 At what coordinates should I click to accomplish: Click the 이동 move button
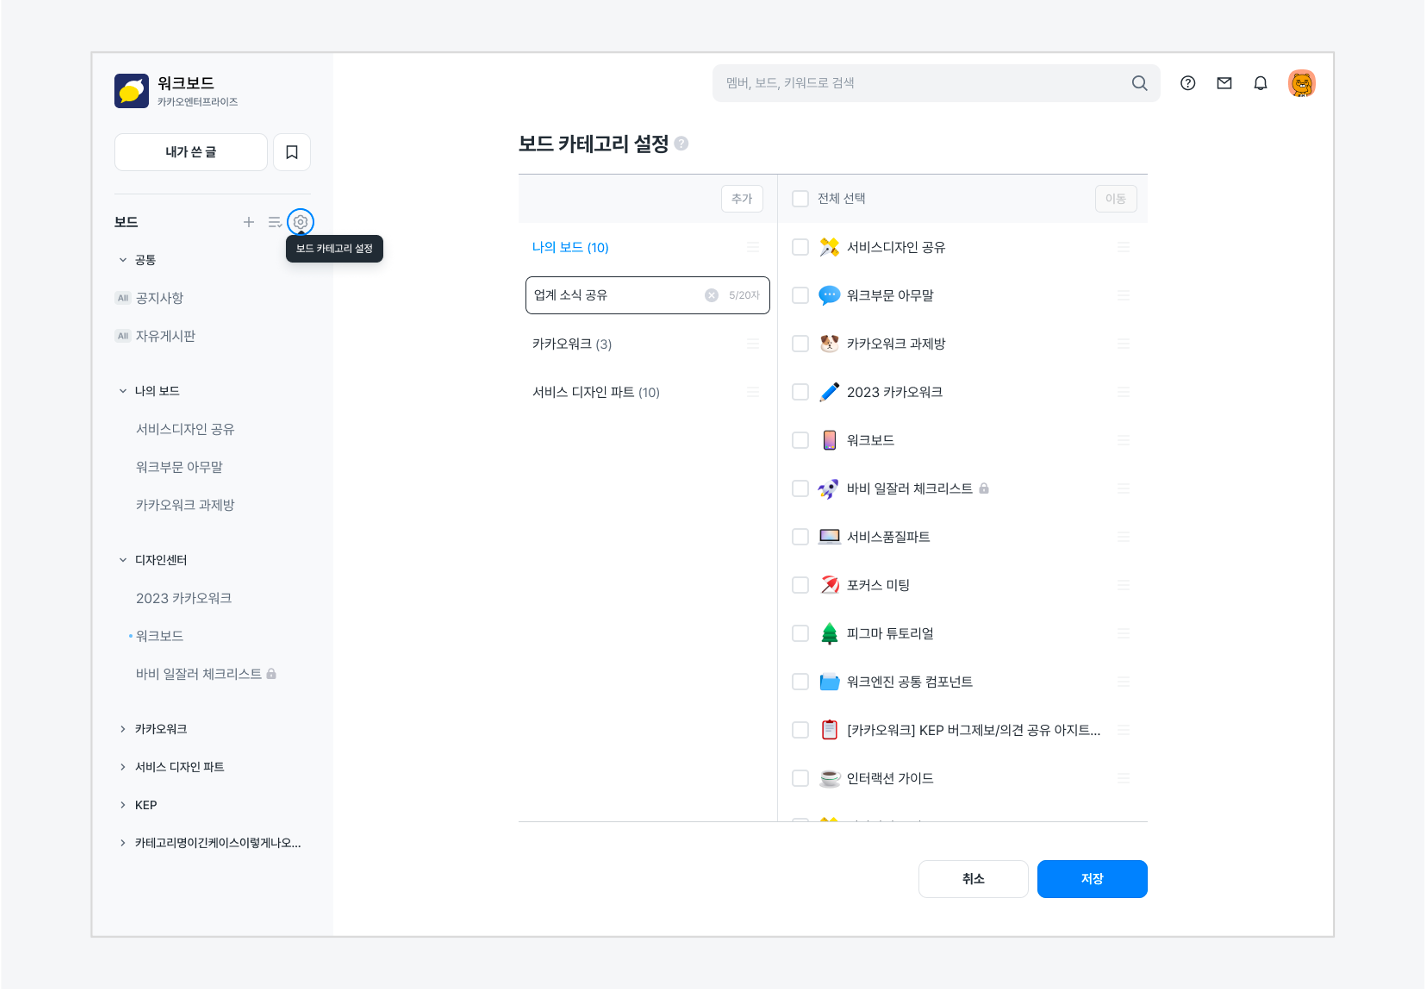tap(1116, 199)
